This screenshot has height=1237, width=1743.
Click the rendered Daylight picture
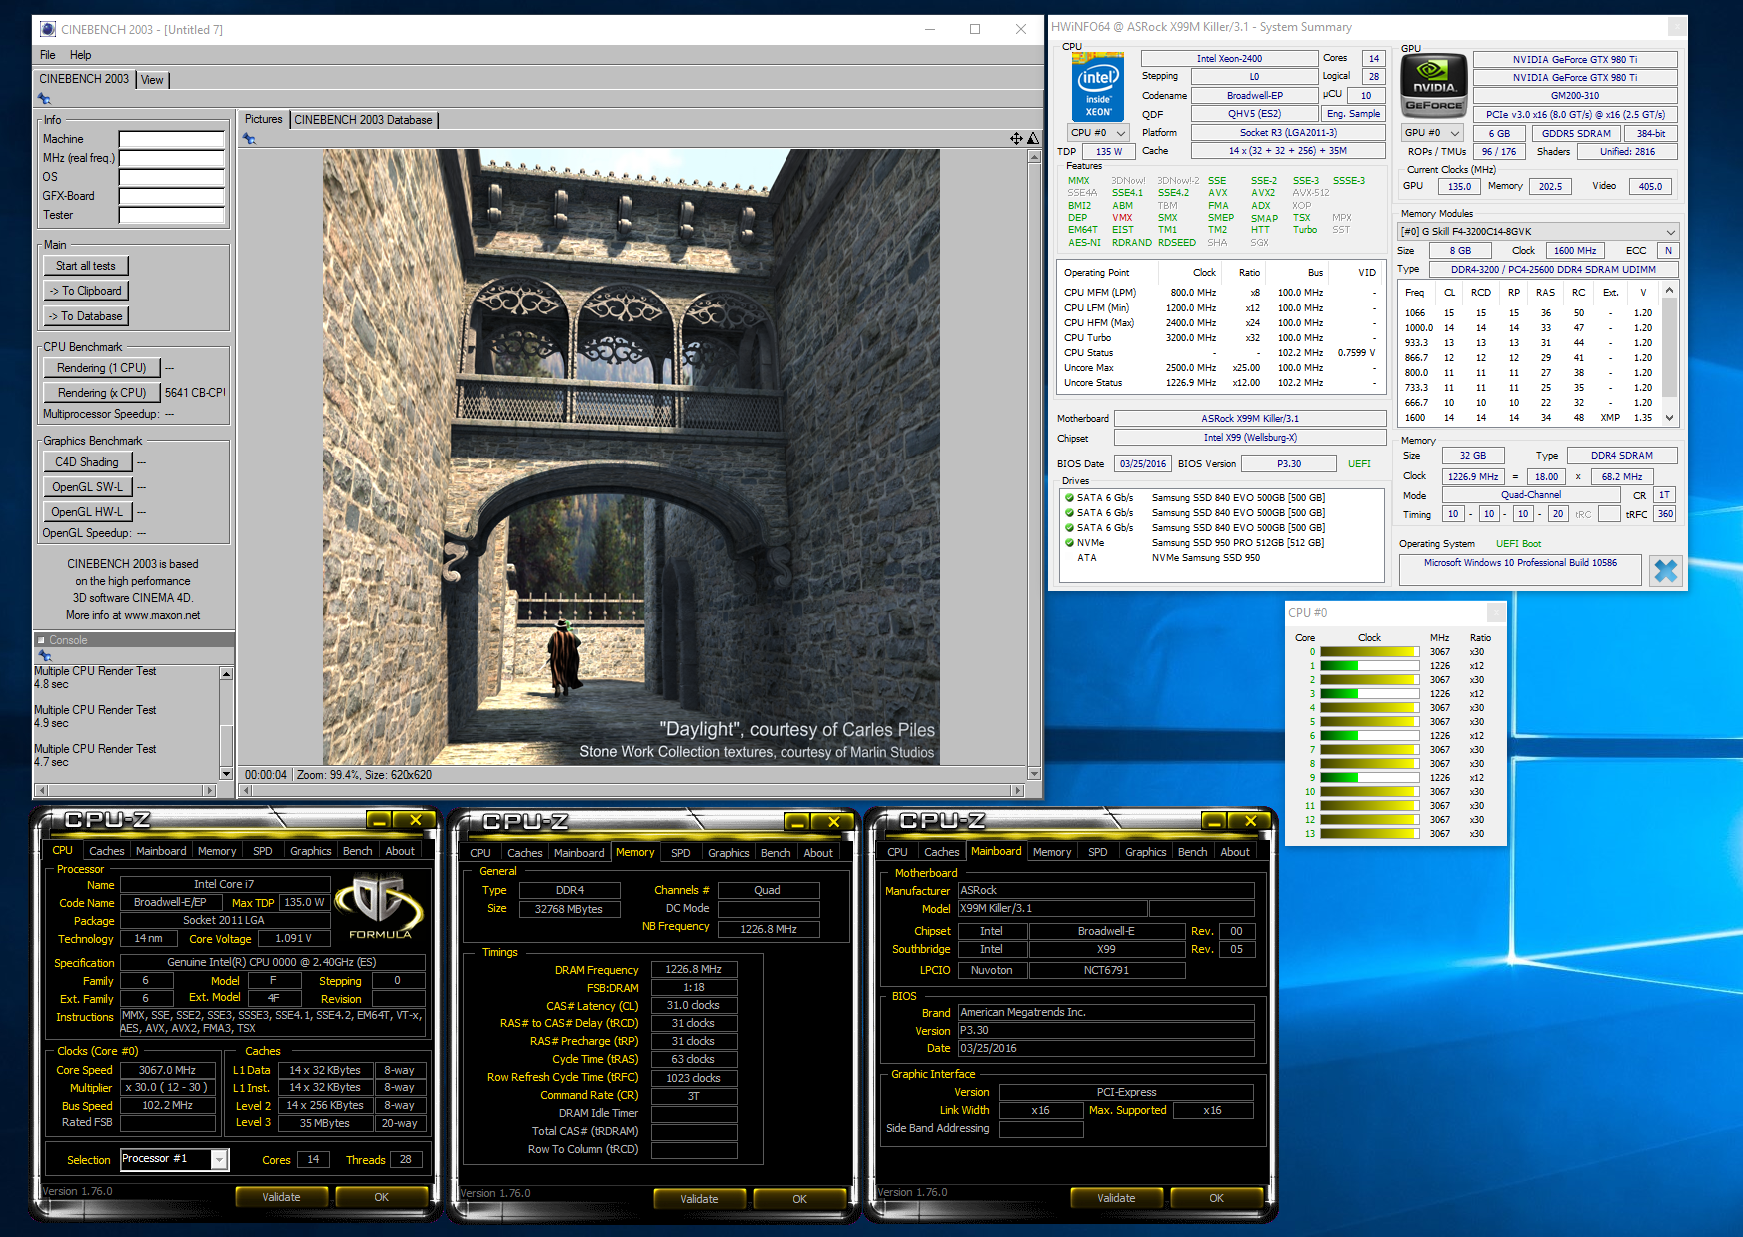point(631,457)
